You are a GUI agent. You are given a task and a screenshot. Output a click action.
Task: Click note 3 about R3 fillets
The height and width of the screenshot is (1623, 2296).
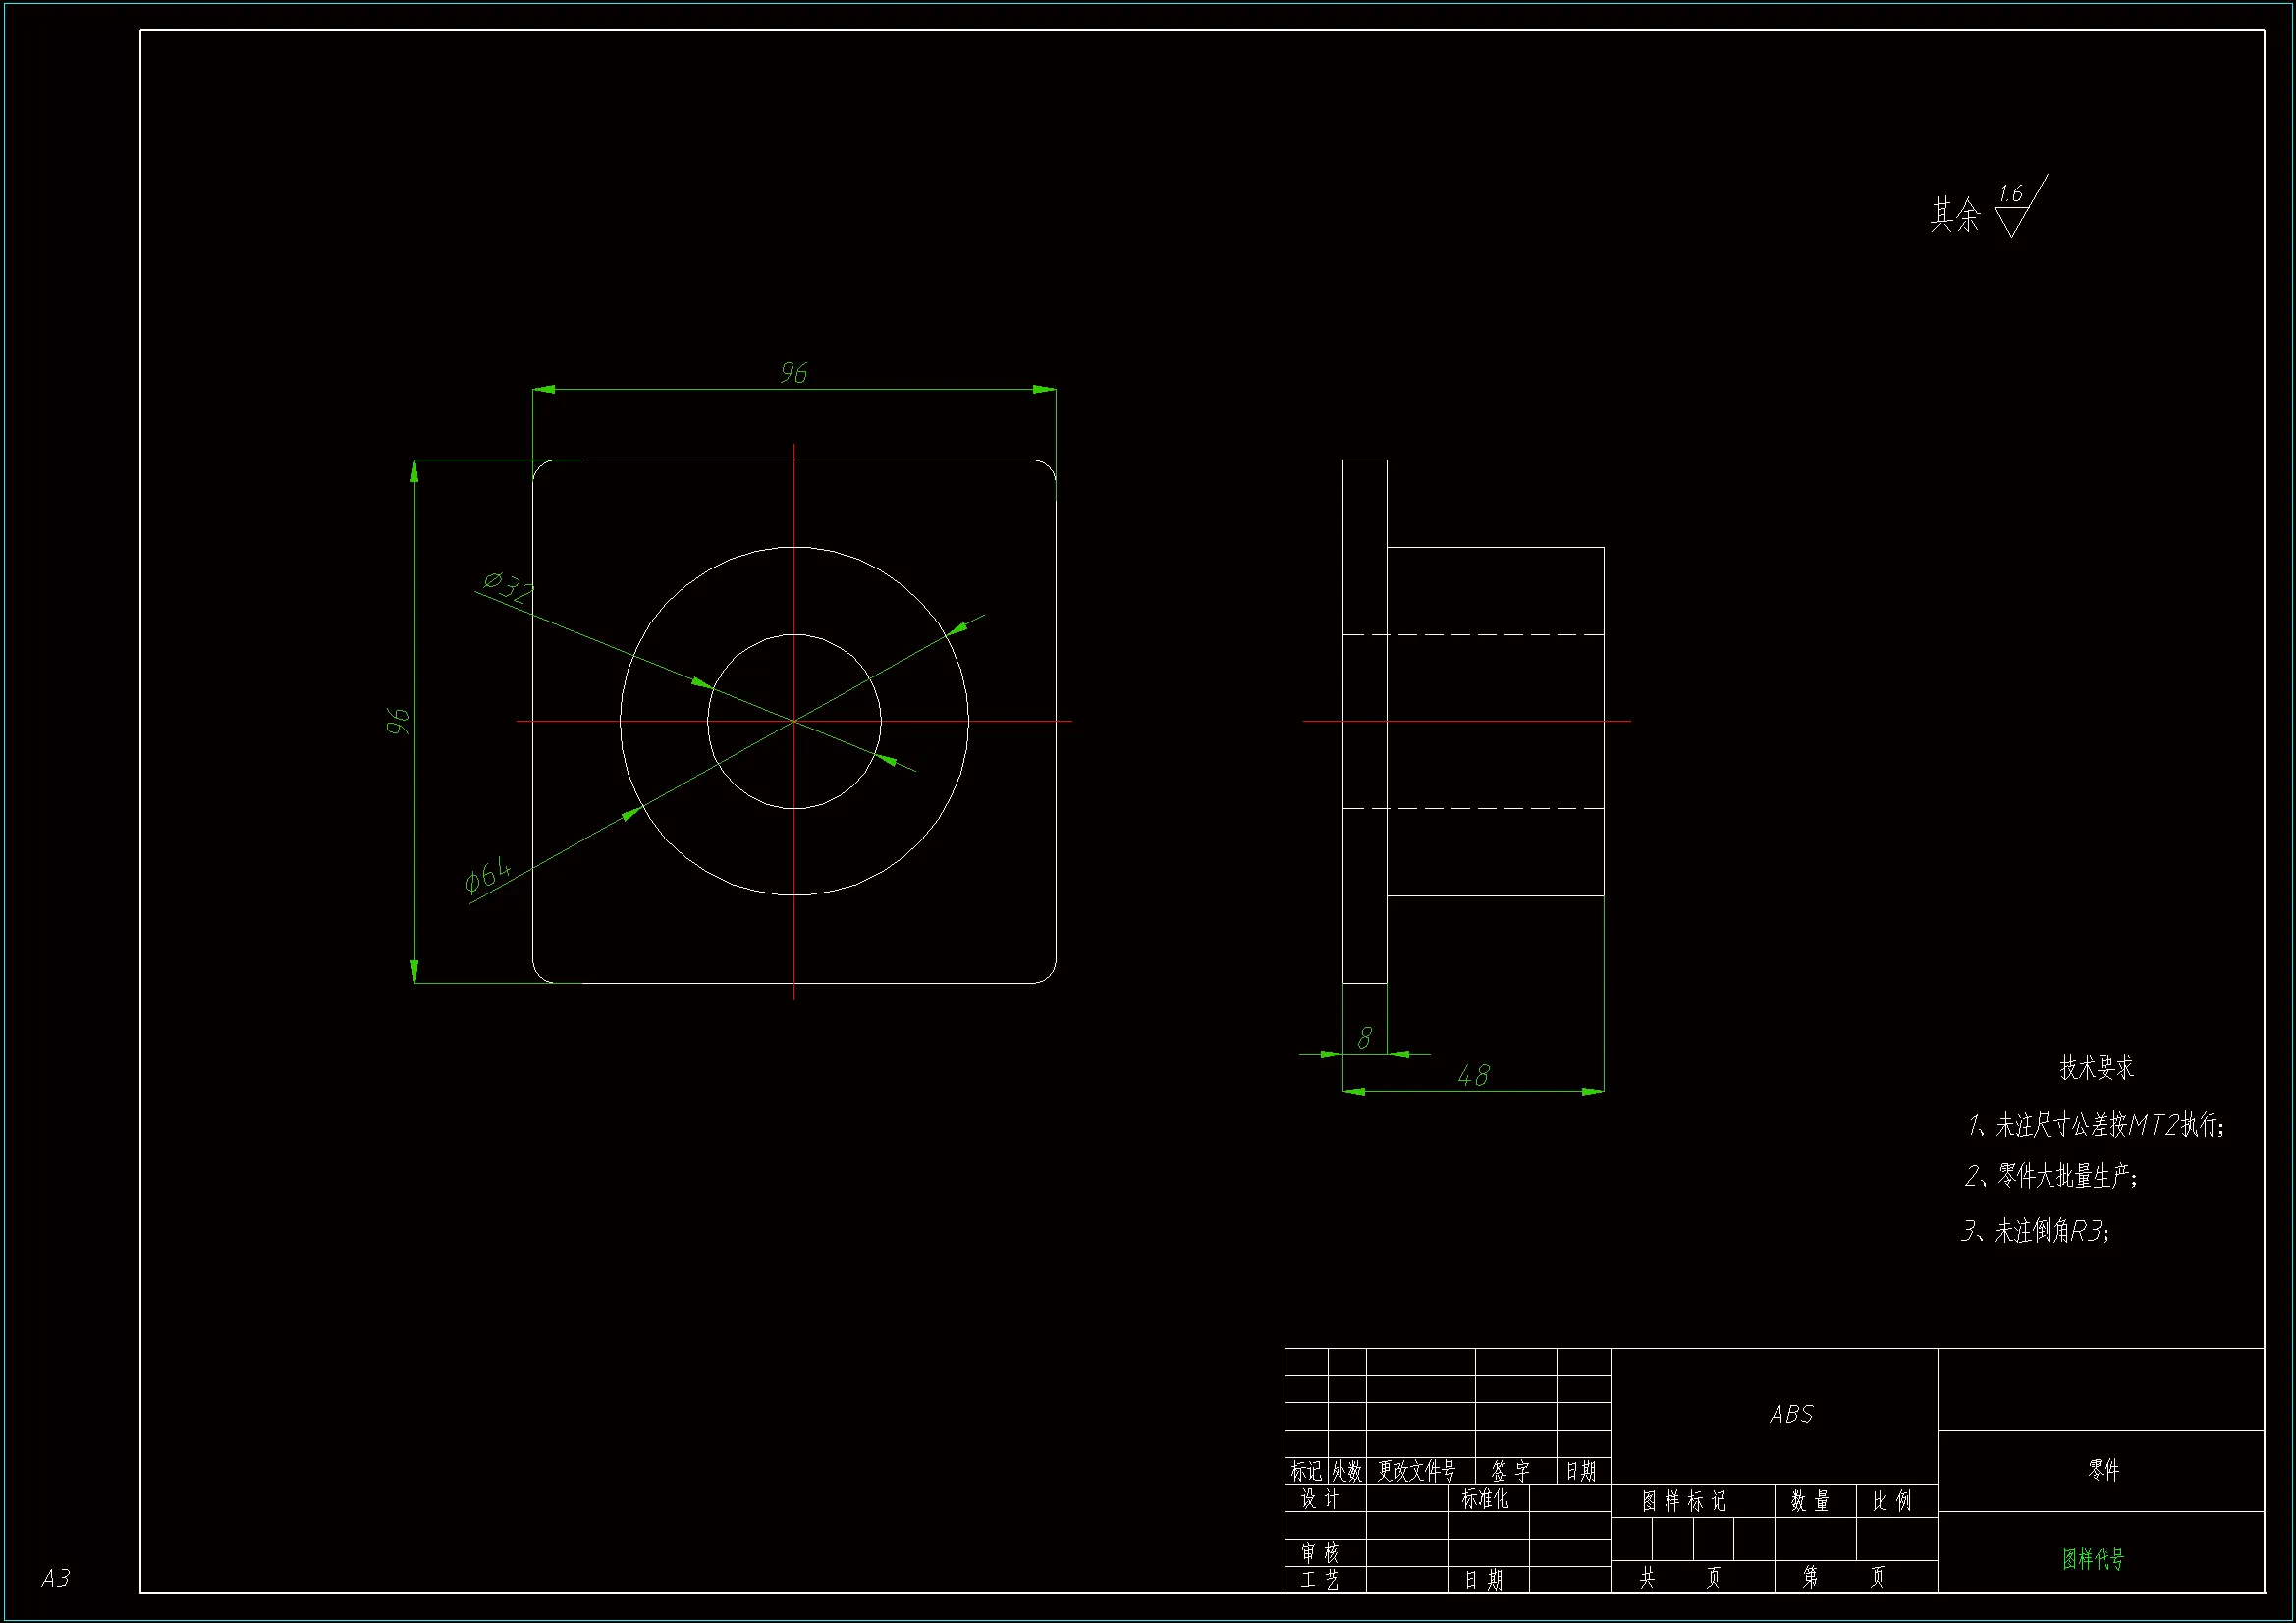(2035, 1230)
